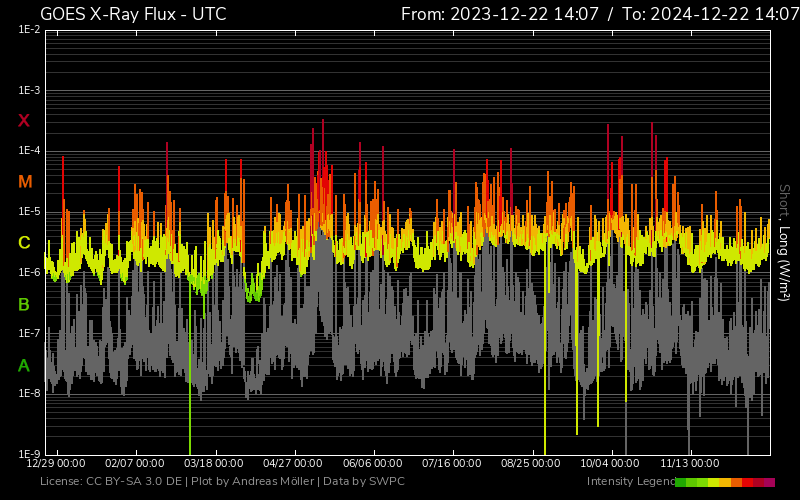Click the 1E-9 y-axis label
The image size is (800, 500).
29,454
